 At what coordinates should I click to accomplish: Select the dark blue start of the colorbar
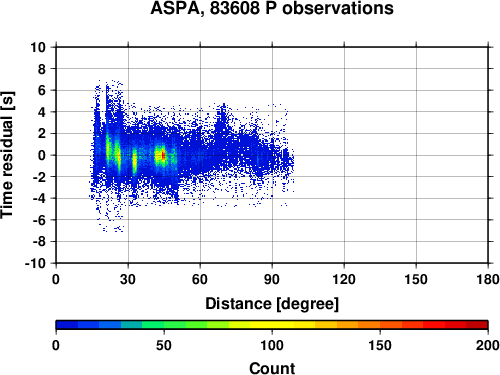(x=67, y=325)
